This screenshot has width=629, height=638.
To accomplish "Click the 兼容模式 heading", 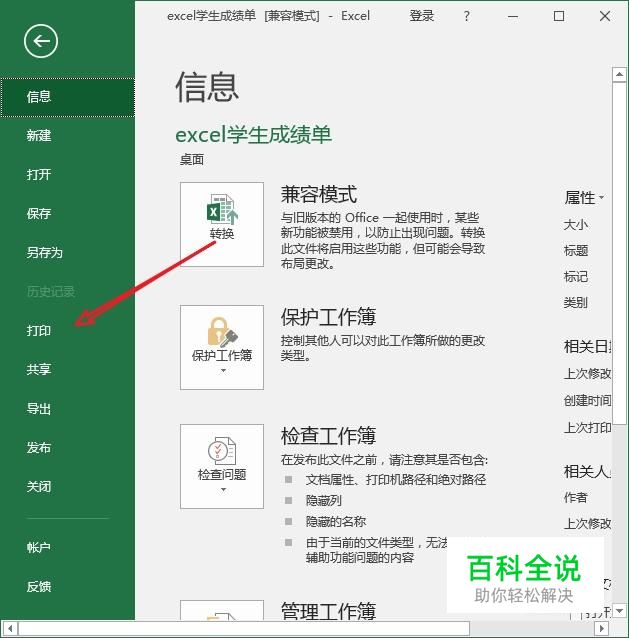I will [x=319, y=194].
